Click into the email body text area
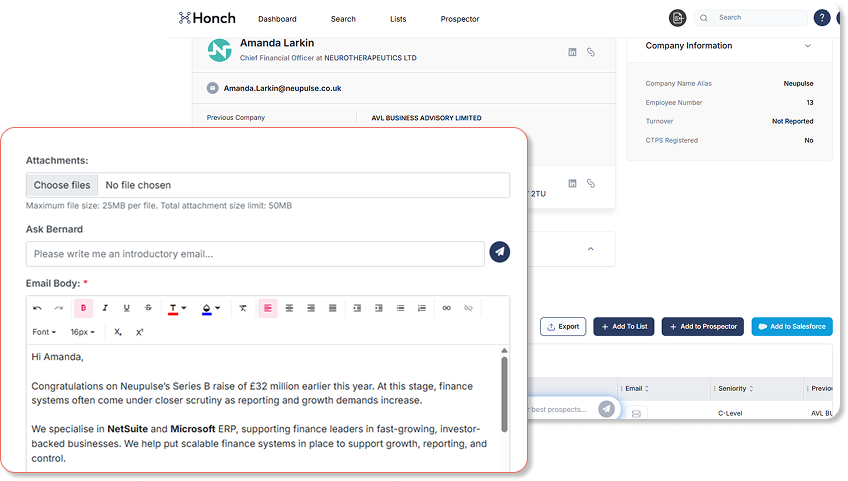Viewport: 848px width, 481px height. 263,407
